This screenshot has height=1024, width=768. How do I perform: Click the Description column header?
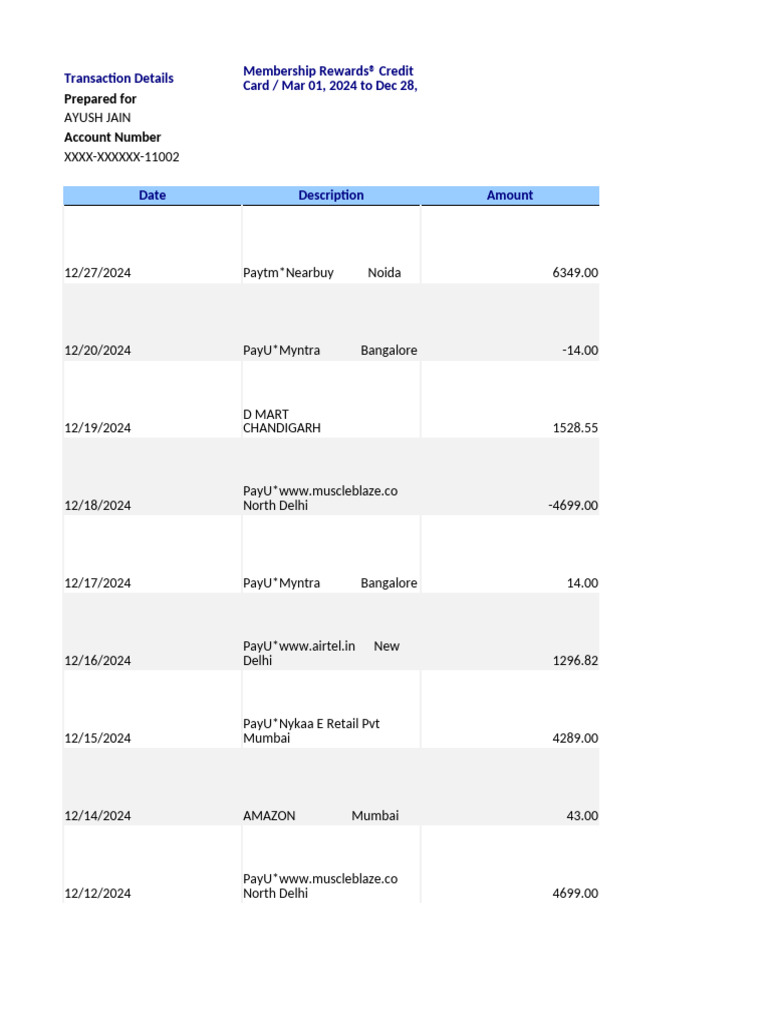click(331, 196)
